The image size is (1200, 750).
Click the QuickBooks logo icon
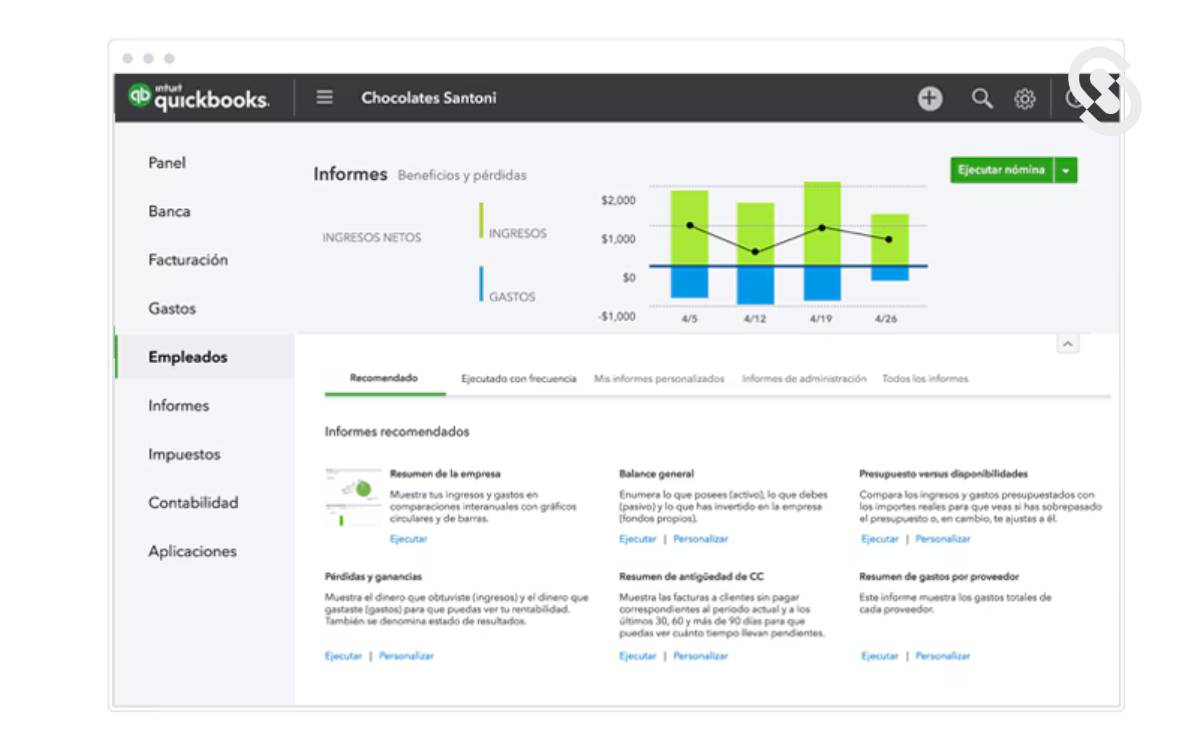[140, 97]
